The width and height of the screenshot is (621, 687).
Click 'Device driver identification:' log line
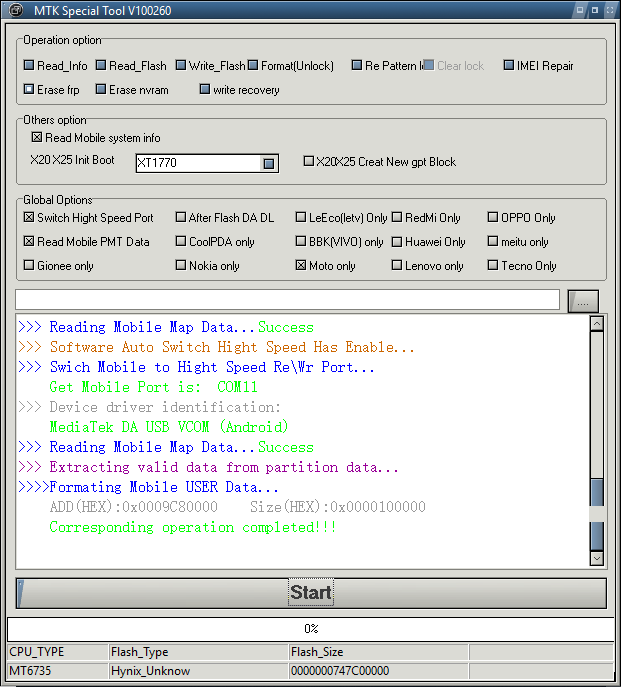[149, 407]
